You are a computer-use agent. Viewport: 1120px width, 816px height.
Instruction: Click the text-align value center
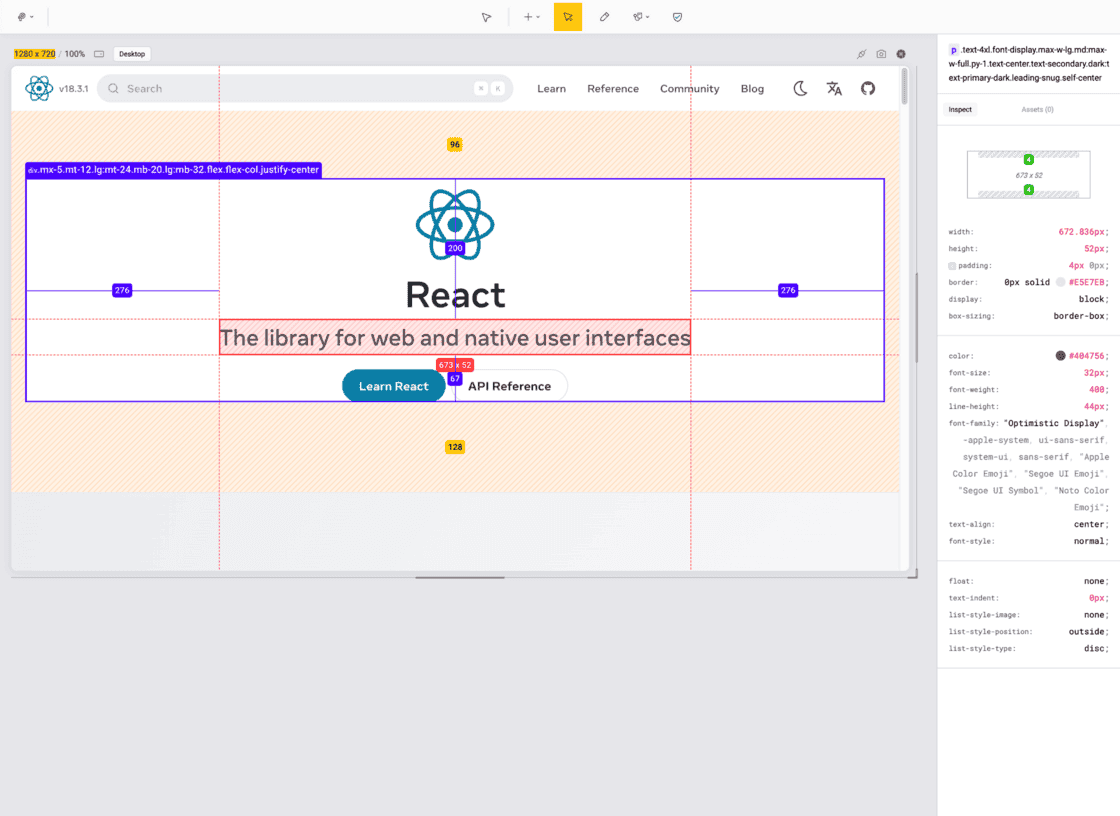click(1089, 524)
